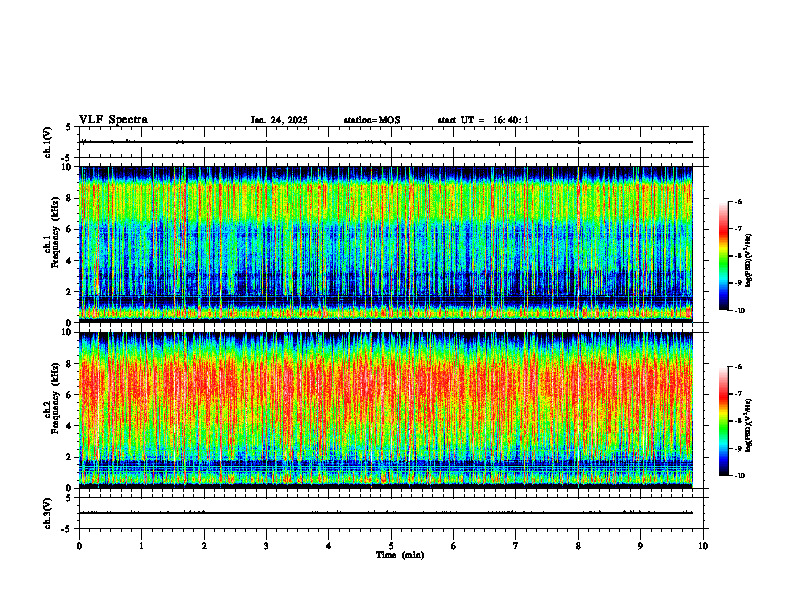
Task: Click the time axis tick label '5'
Action: coord(391,546)
